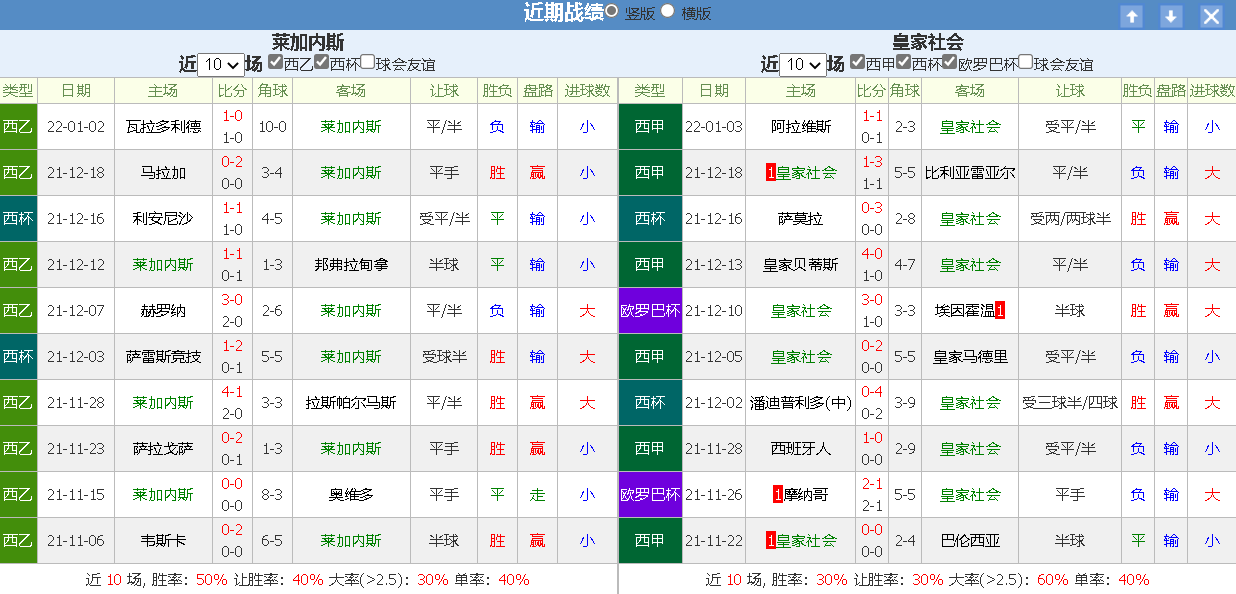Click 瓦拉多利德 team link
The width and height of the screenshot is (1236, 594).
pos(163,127)
